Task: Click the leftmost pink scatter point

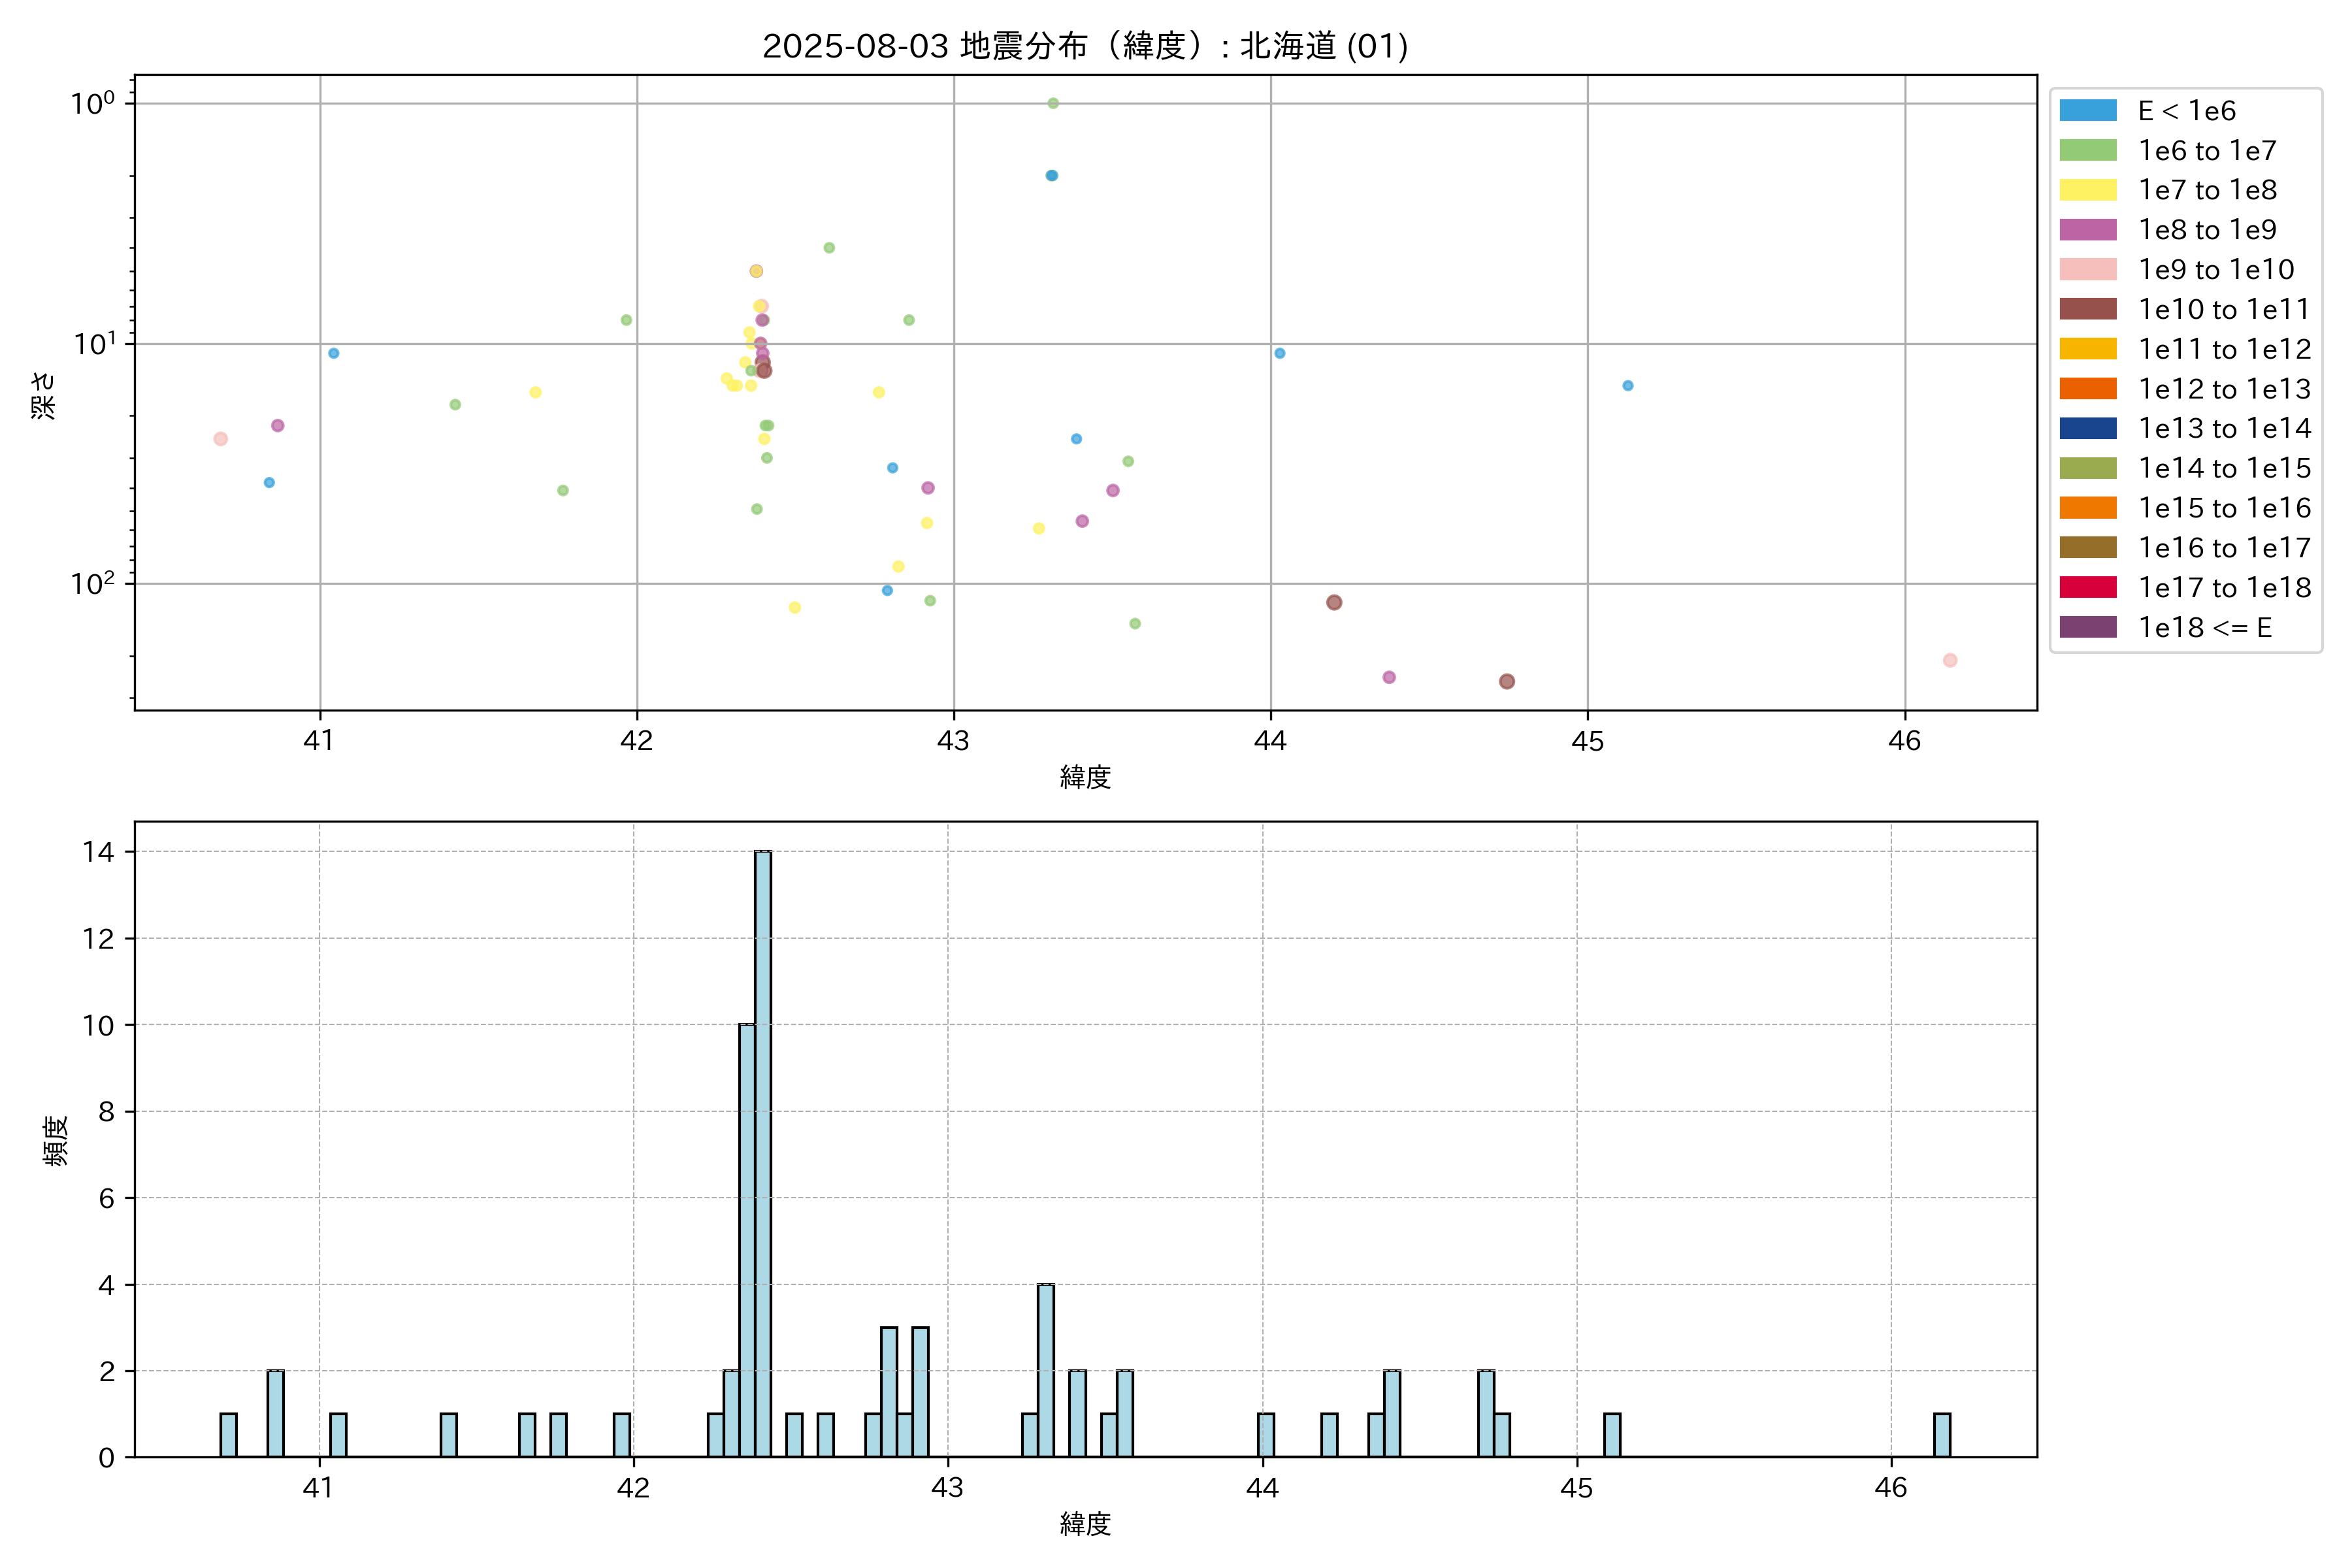Action: (x=221, y=439)
